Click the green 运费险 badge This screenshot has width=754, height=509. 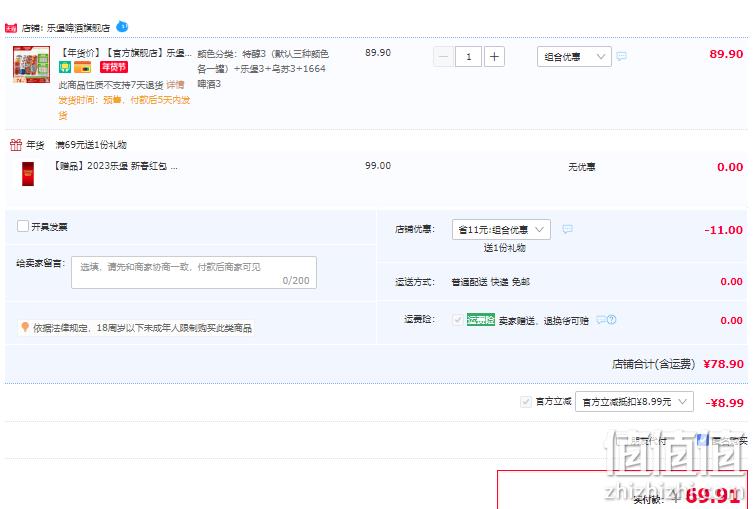[x=480, y=320]
